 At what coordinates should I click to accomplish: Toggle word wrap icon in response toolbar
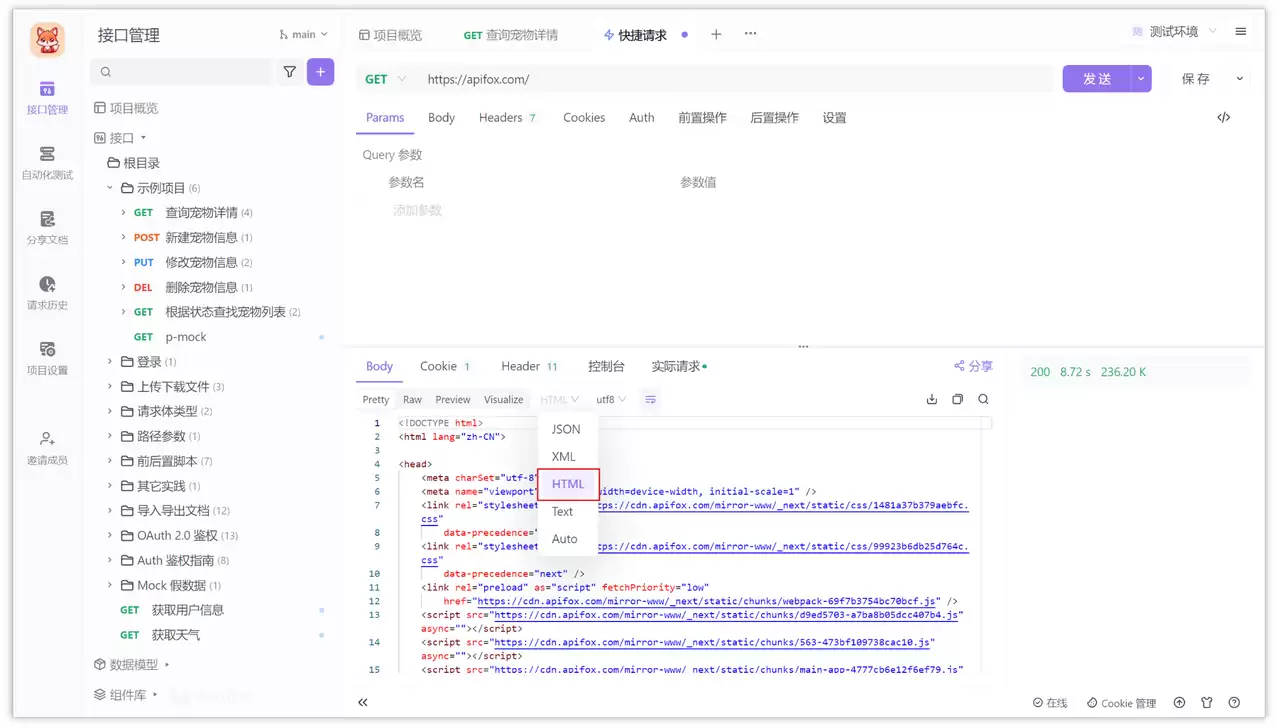tap(650, 399)
